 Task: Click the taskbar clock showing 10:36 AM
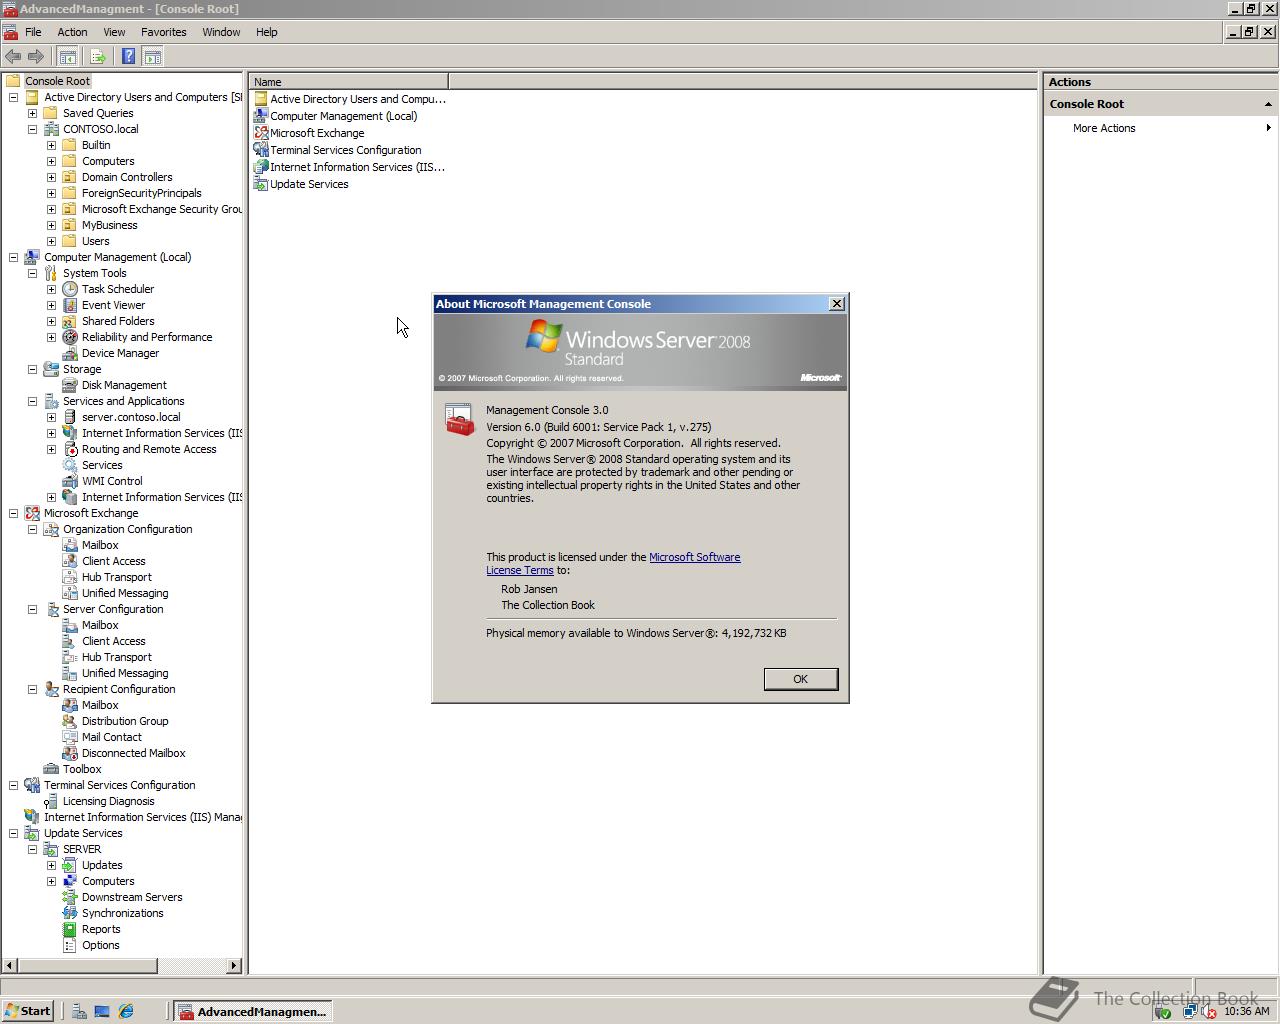(1247, 1011)
